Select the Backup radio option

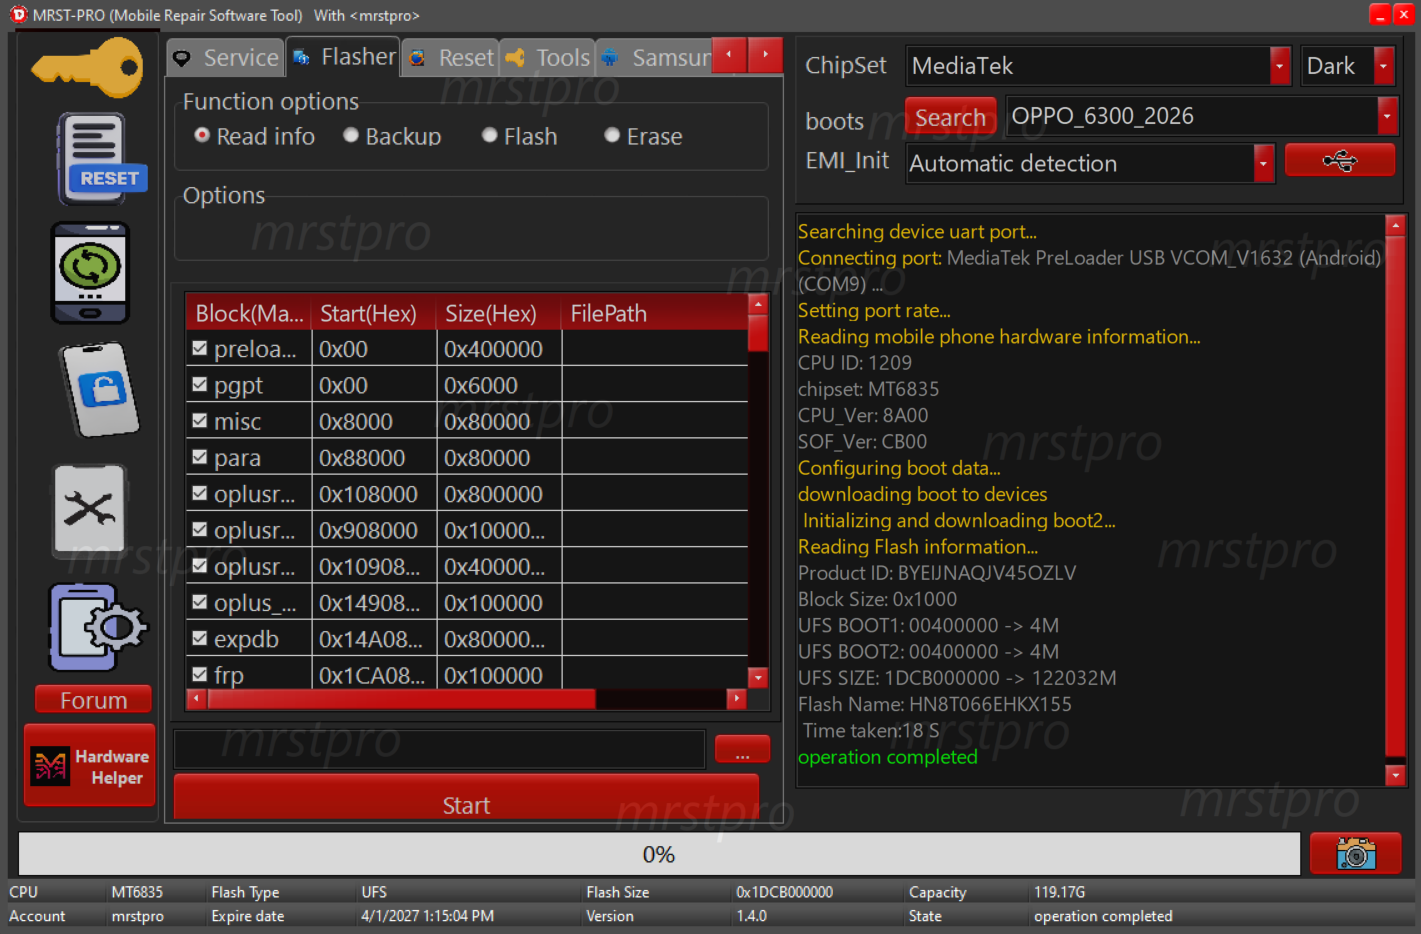click(x=351, y=135)
